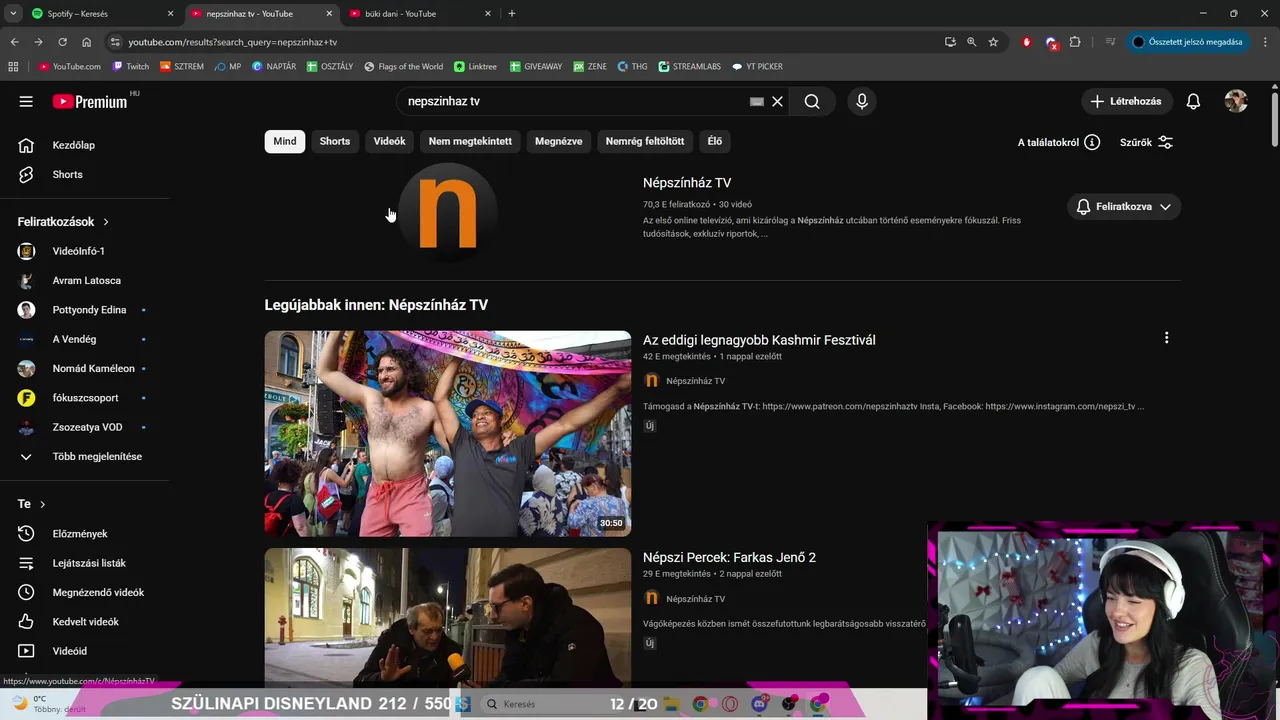
Task: Open the Farkas Jenő 2 video thumbnail
Action: coord(447,616)
